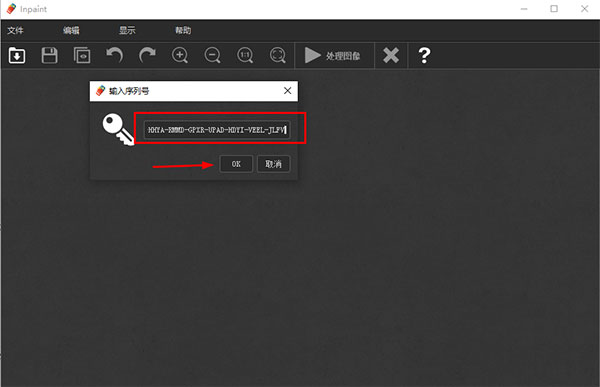Click the open image folder icon
This screenshot has width=600, height=387.
coord(17,56)
